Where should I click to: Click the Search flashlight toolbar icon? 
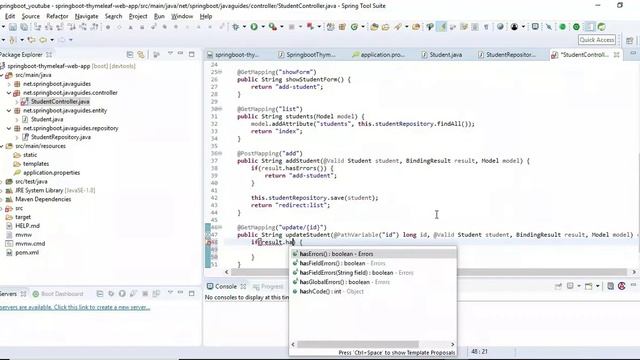tap(398, 27)
